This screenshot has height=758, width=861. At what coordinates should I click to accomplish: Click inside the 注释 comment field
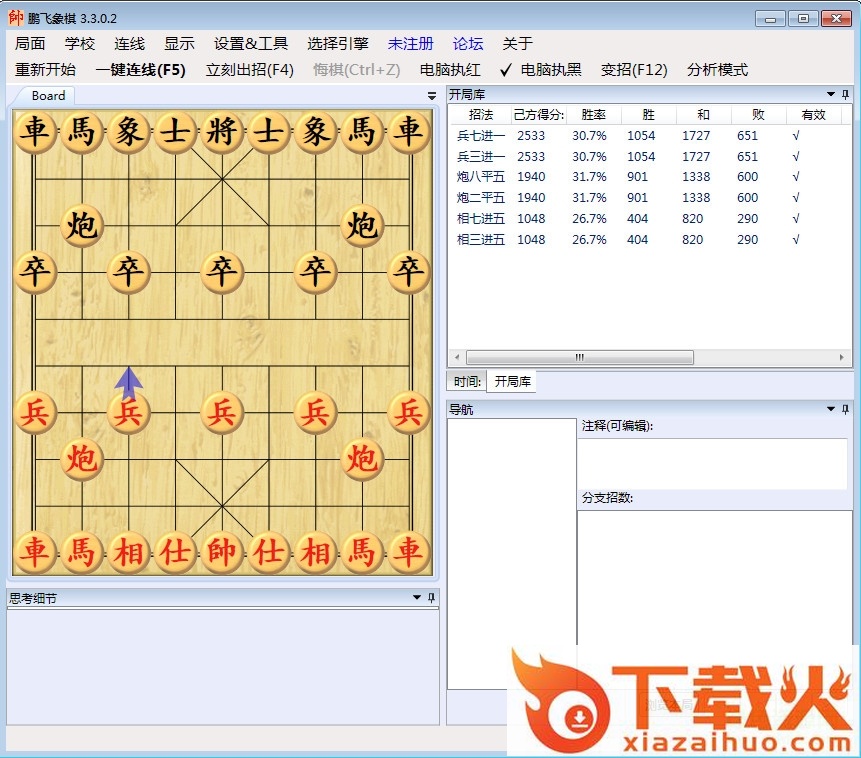click(x=712, y=464)
